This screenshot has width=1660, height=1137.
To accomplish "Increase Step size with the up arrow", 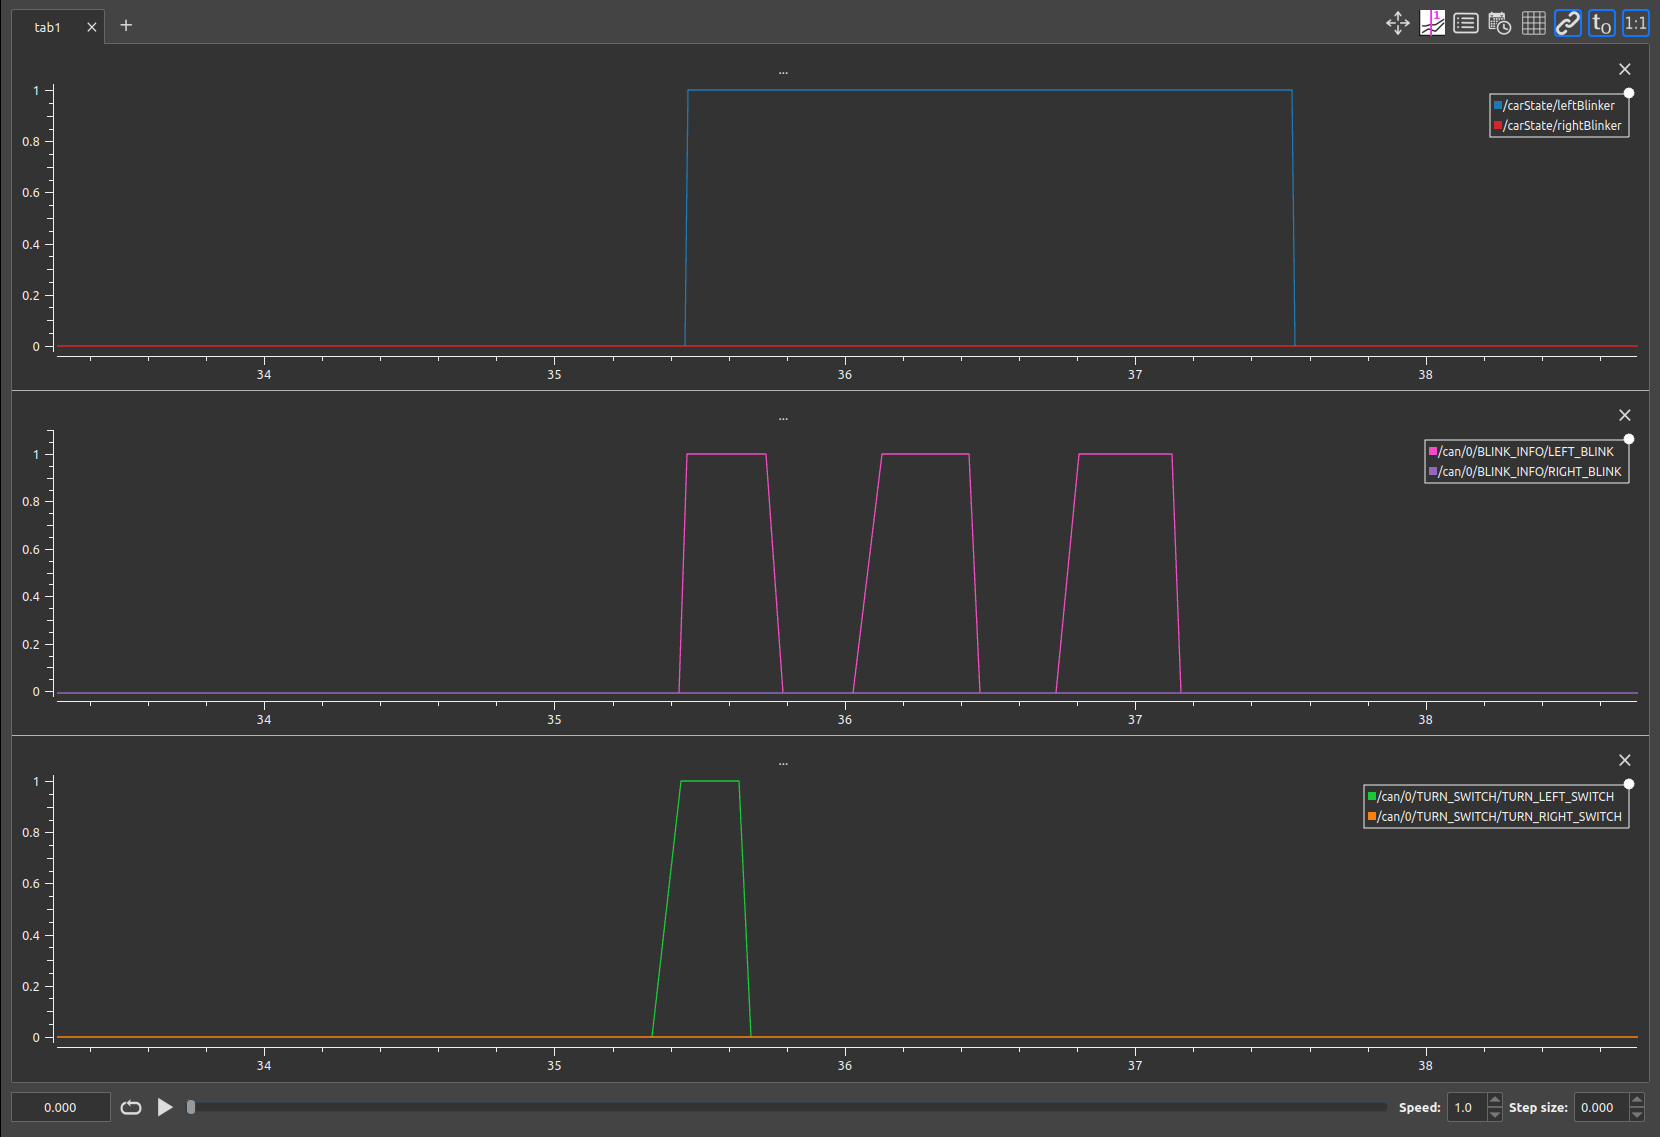I will coord(1637,1100).
